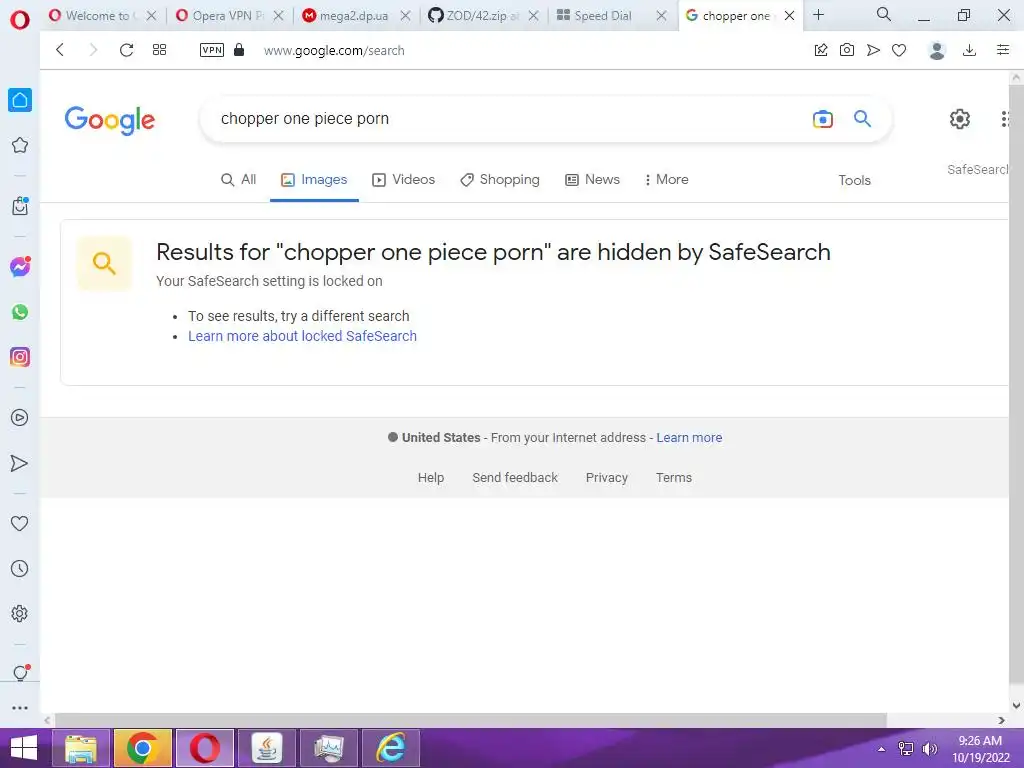Open Internet Explorer from taskbar
1024x768 pixels.
point(391,748)
